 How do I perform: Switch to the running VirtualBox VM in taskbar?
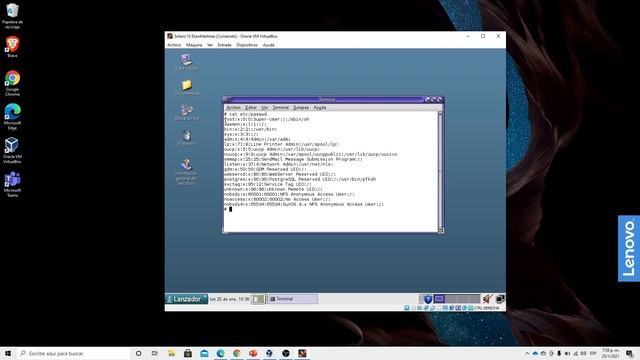coord(302,353)
